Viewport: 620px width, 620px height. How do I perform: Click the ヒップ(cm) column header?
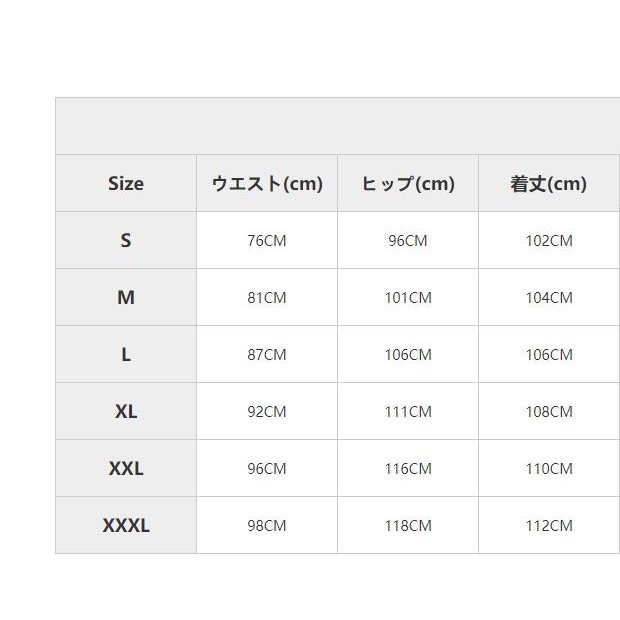point(408,184)
